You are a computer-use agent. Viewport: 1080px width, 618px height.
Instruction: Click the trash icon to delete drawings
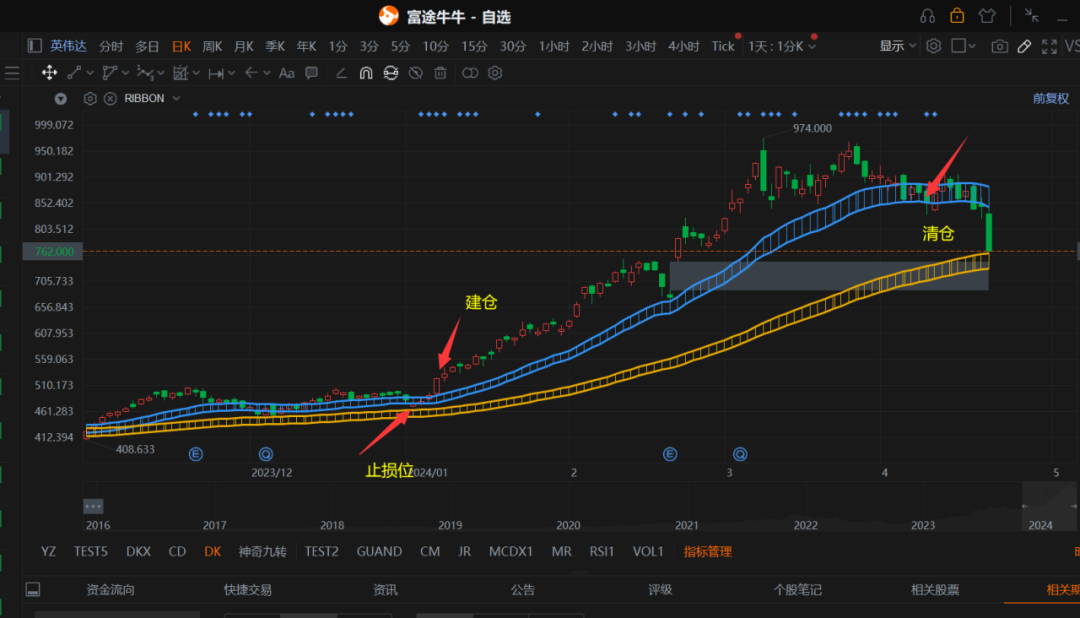point(440,73)
